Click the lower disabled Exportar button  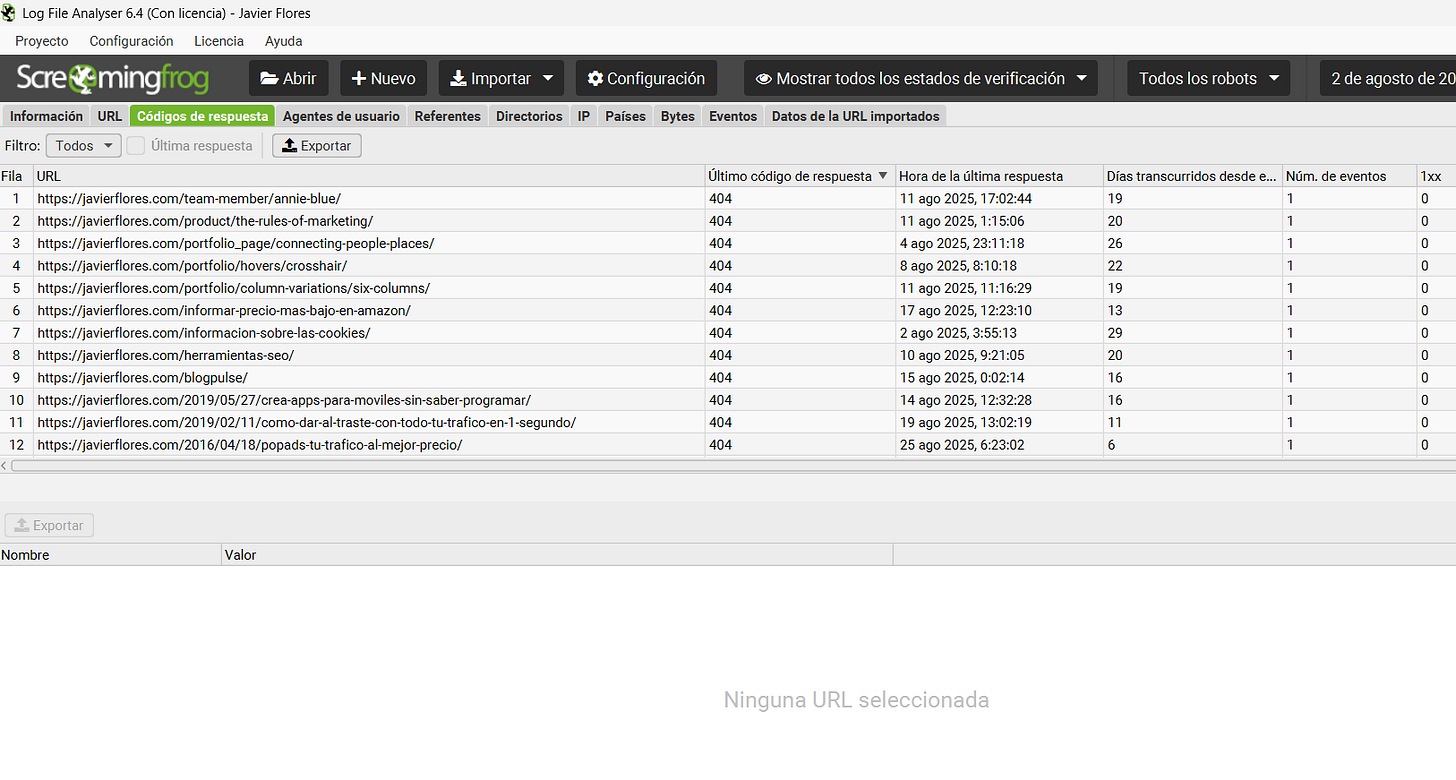click(x=49, y=525)
